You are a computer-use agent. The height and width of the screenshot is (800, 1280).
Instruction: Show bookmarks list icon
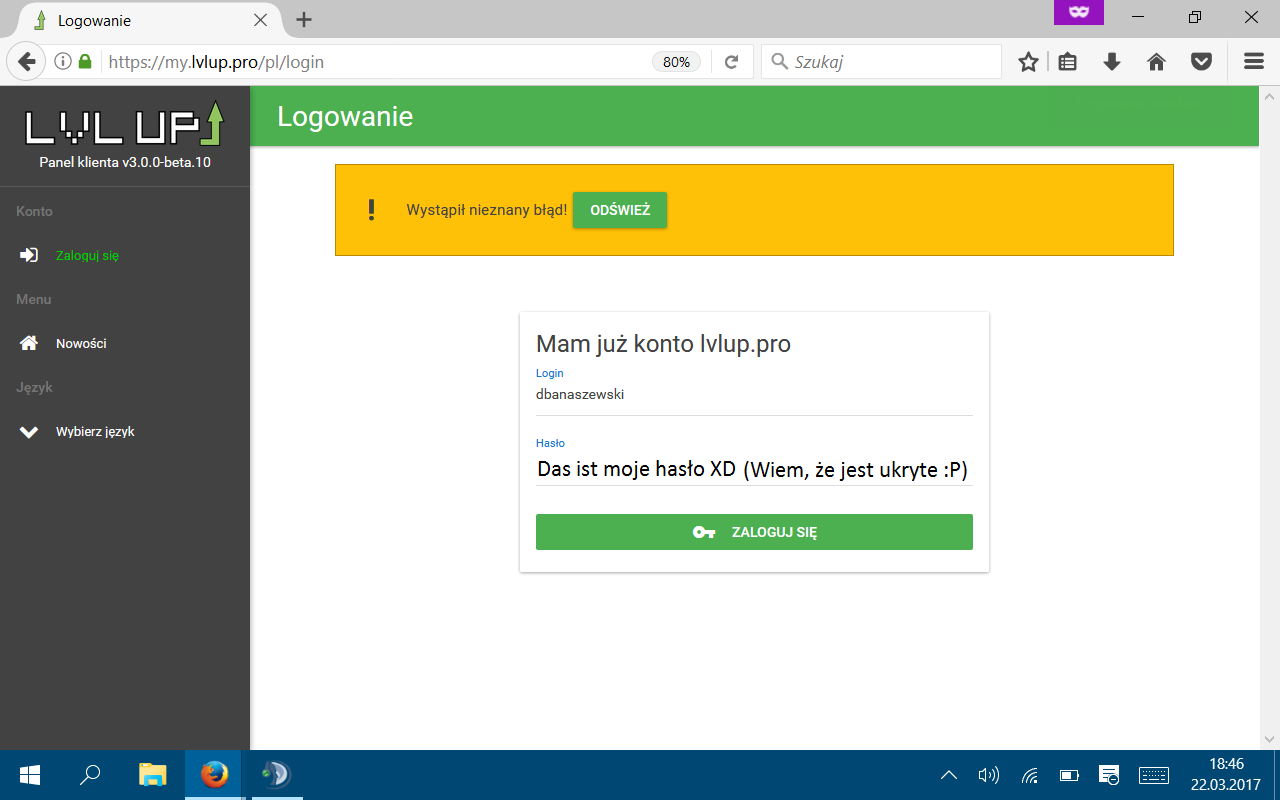click(1068, 62)
